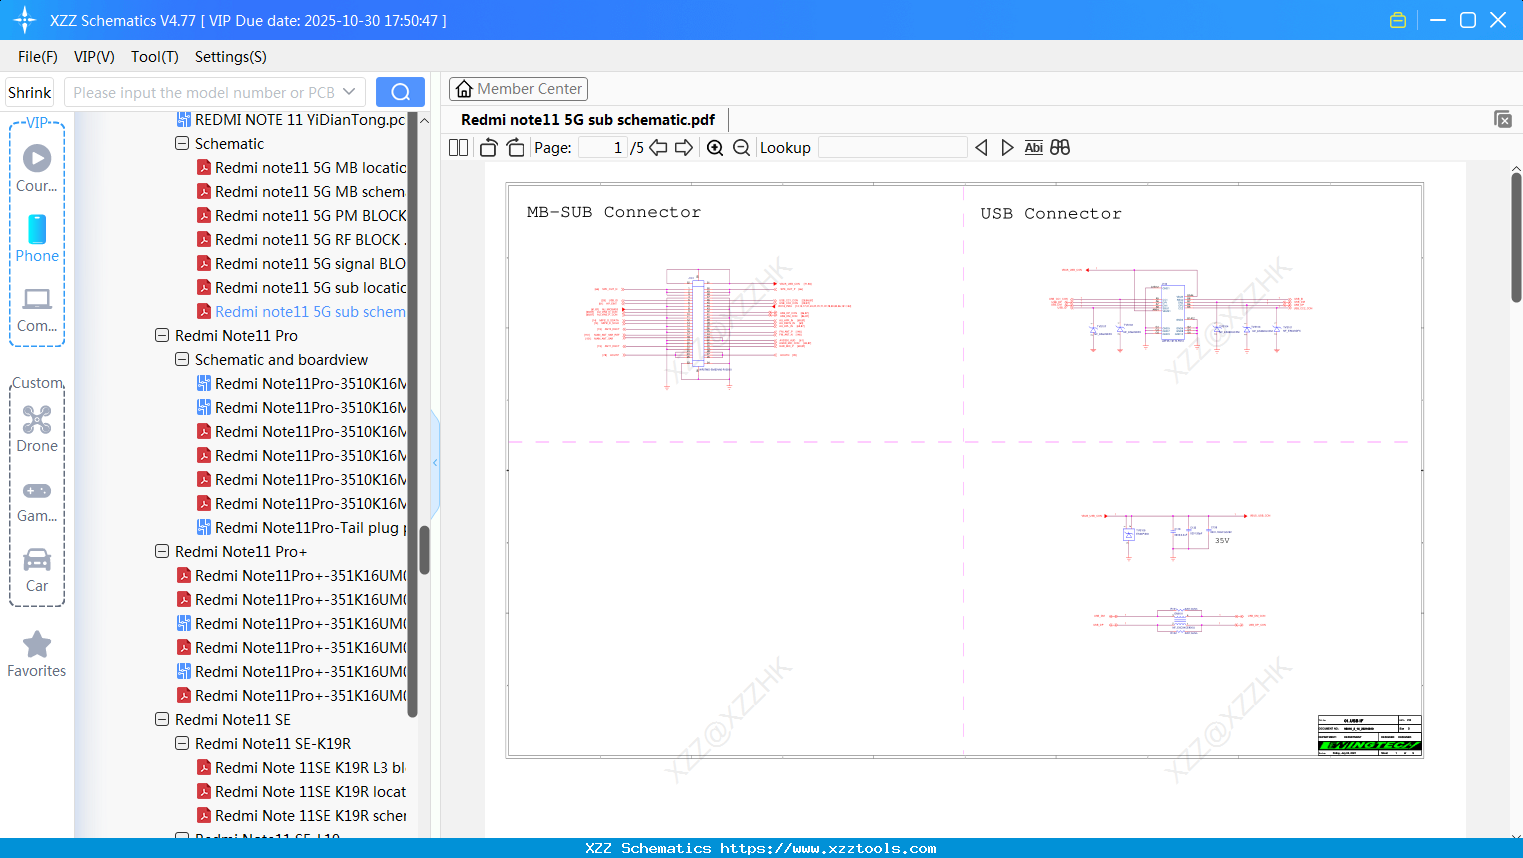Switch to the Redmi note11 5G sub schematic tab
Image resolution: width=1523 pixels, height=858 pixels.
(587, 119)
